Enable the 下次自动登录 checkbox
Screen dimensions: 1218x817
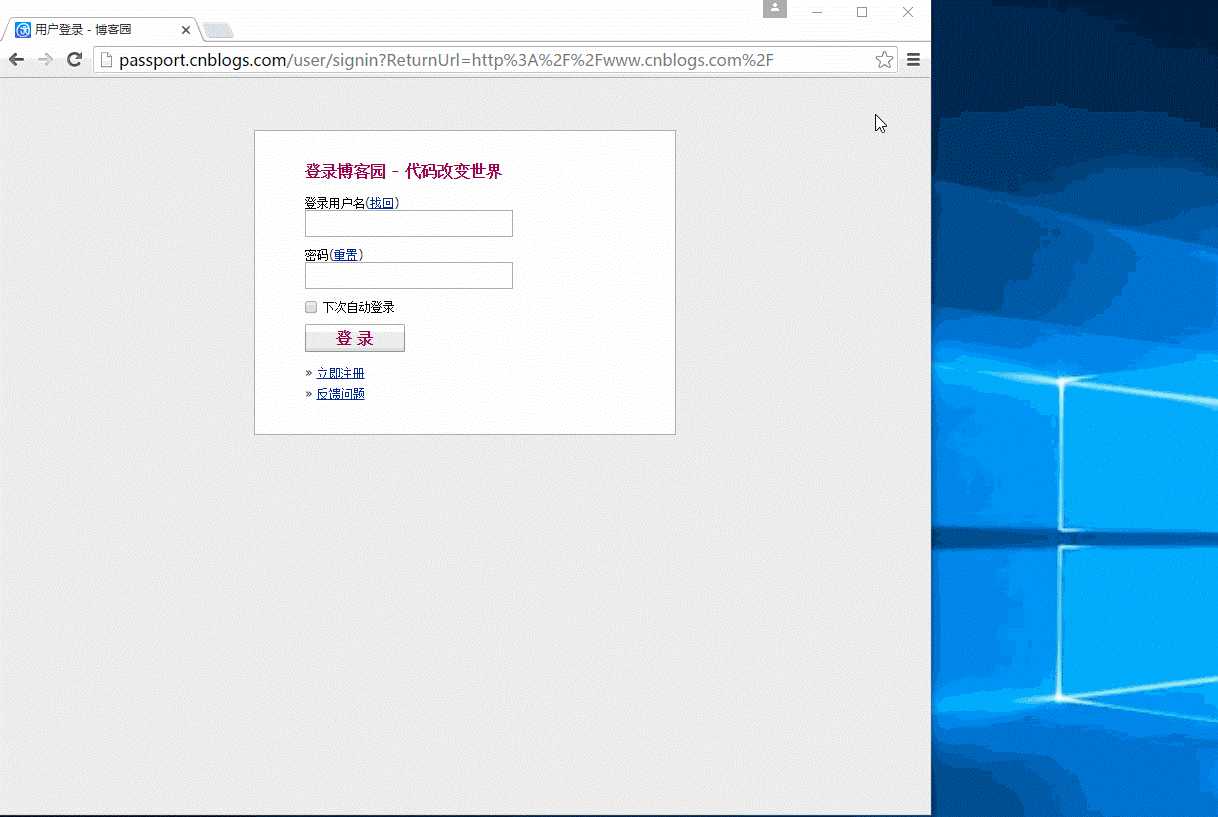click(311, 307)
